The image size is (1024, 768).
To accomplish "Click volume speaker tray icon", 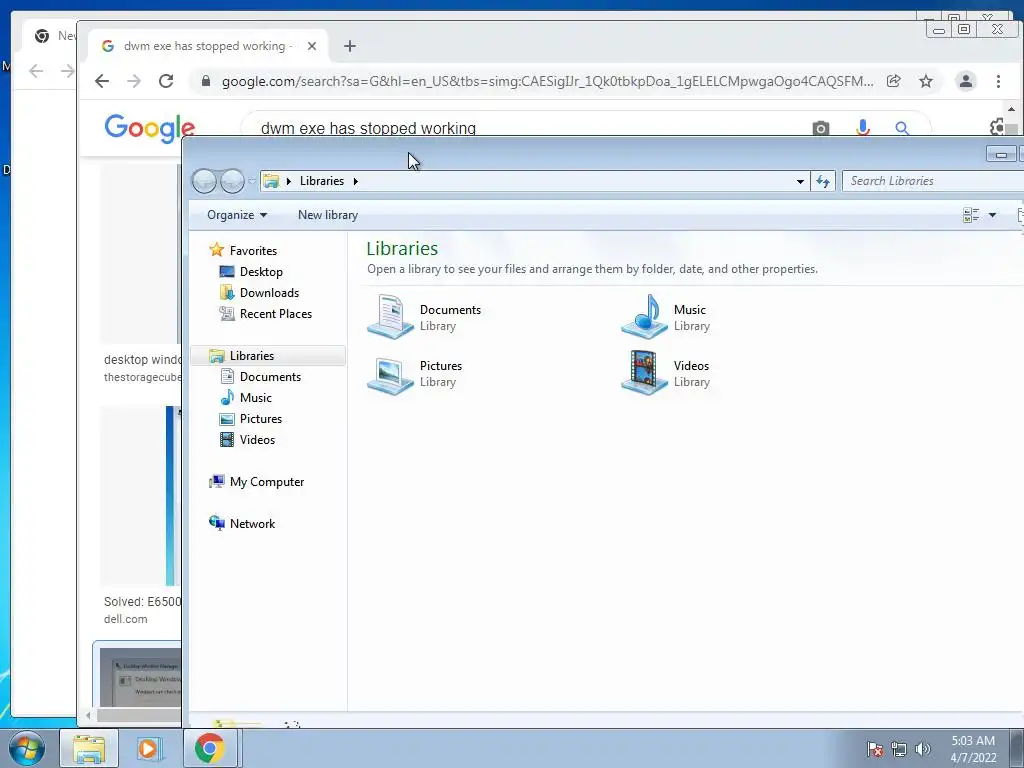I will click(x=923, y=749).
